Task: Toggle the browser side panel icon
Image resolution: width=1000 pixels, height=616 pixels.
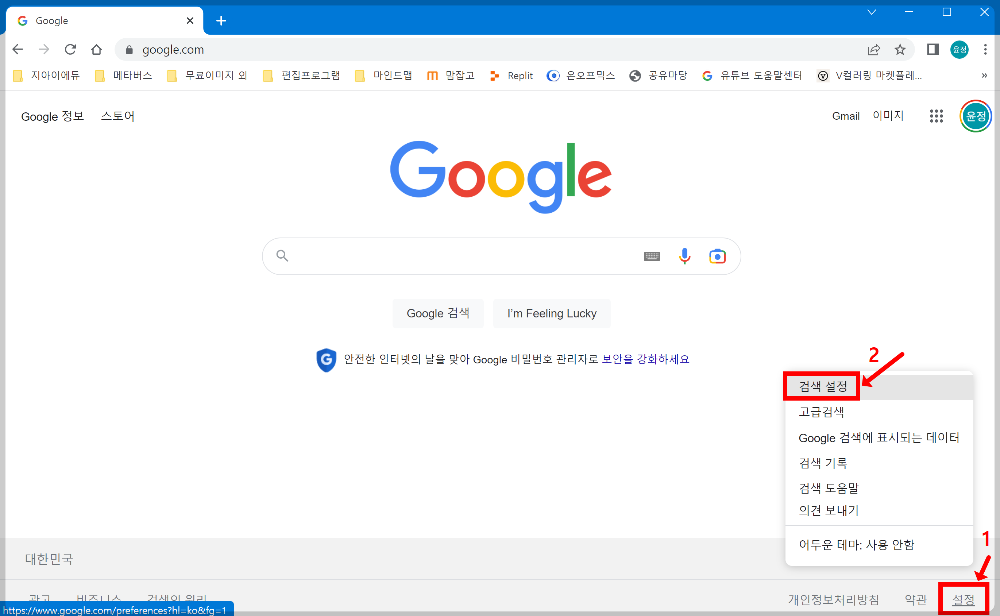Action: click(x=932, y=50)
